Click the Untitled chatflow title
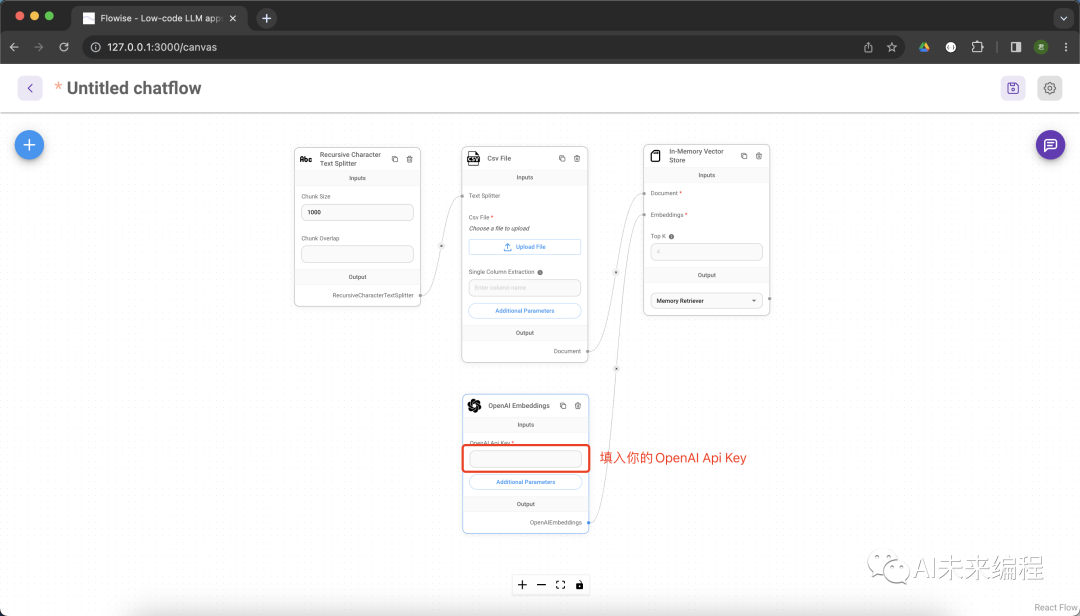The image size is (1080, 616). point(134,88)
